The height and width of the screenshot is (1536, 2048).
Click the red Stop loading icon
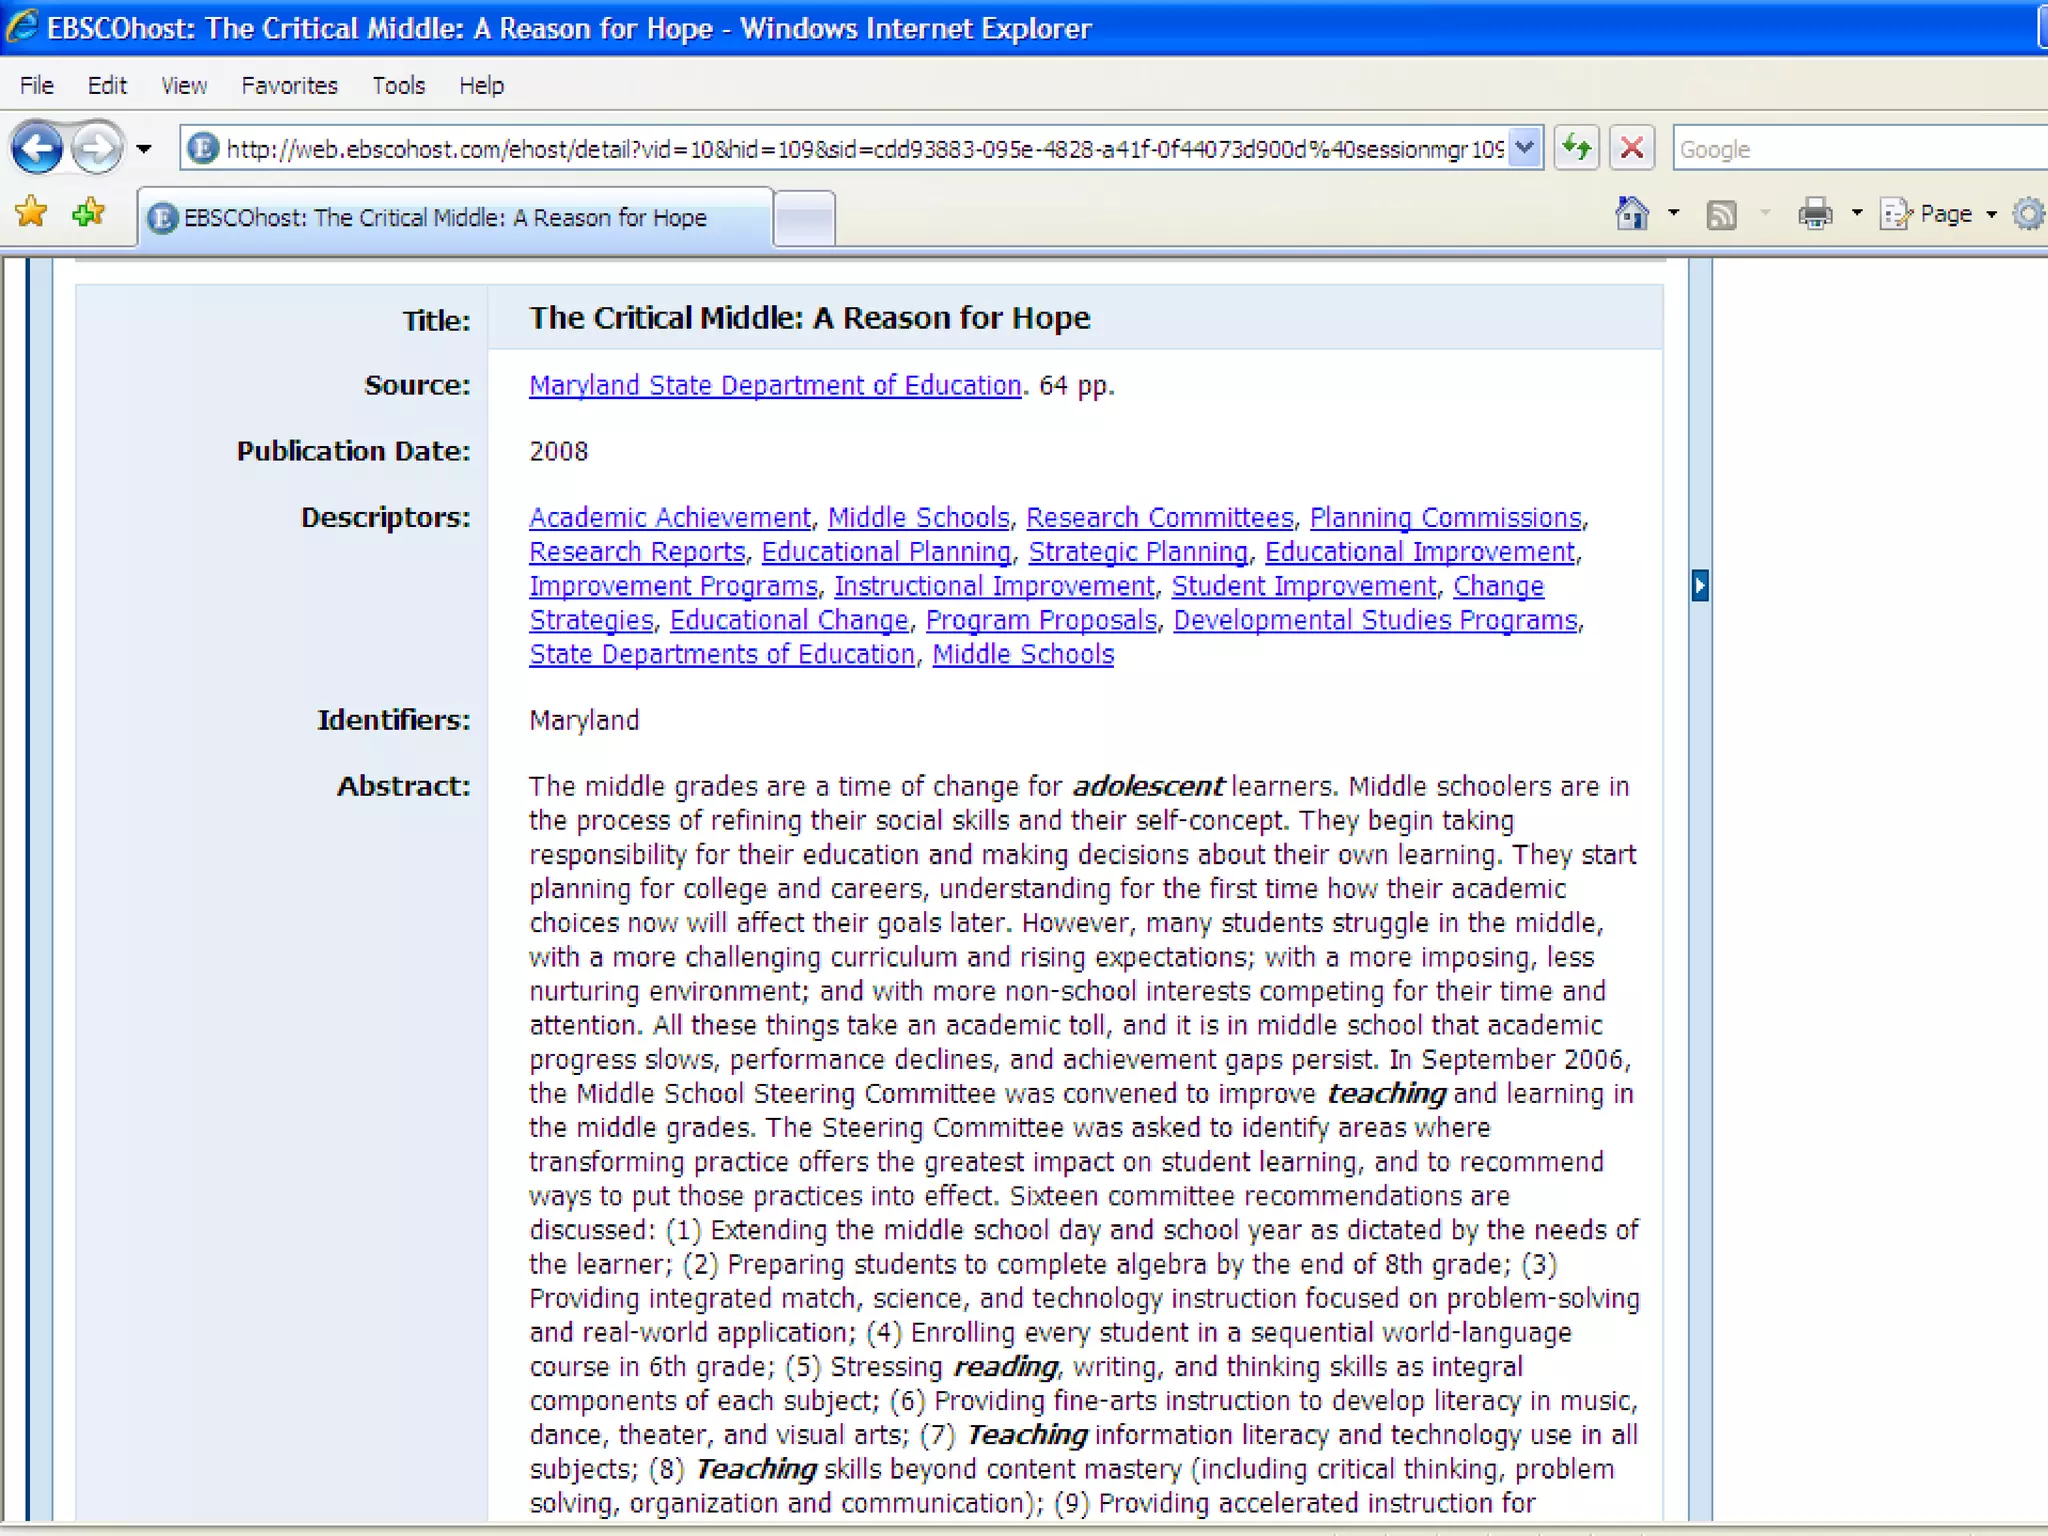[1631, 149]
